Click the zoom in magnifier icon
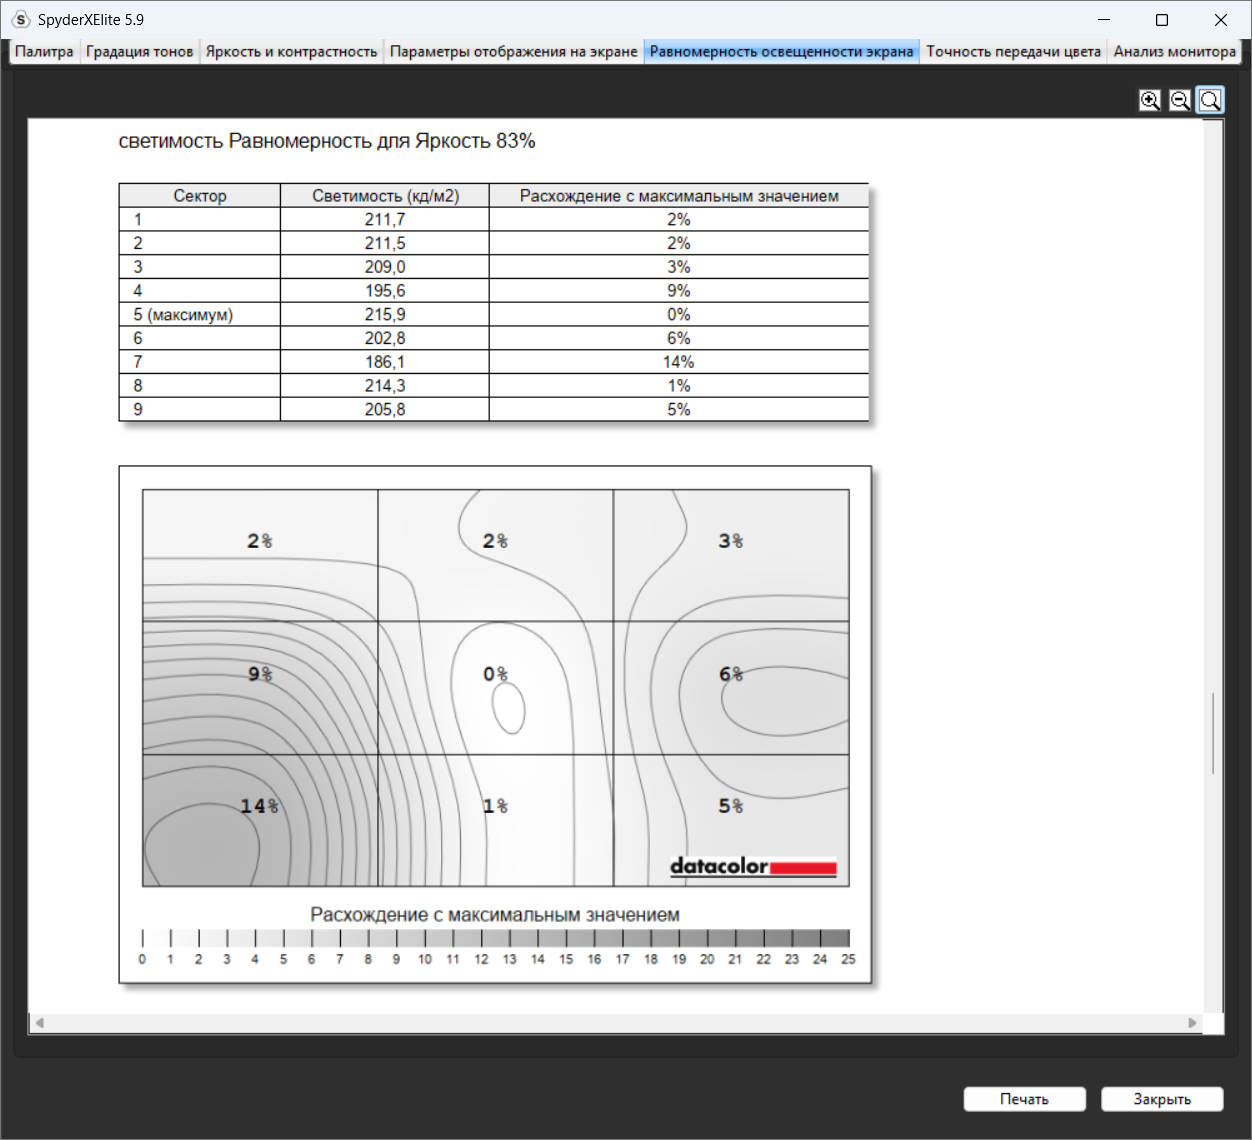 (x=1150, y=100)
